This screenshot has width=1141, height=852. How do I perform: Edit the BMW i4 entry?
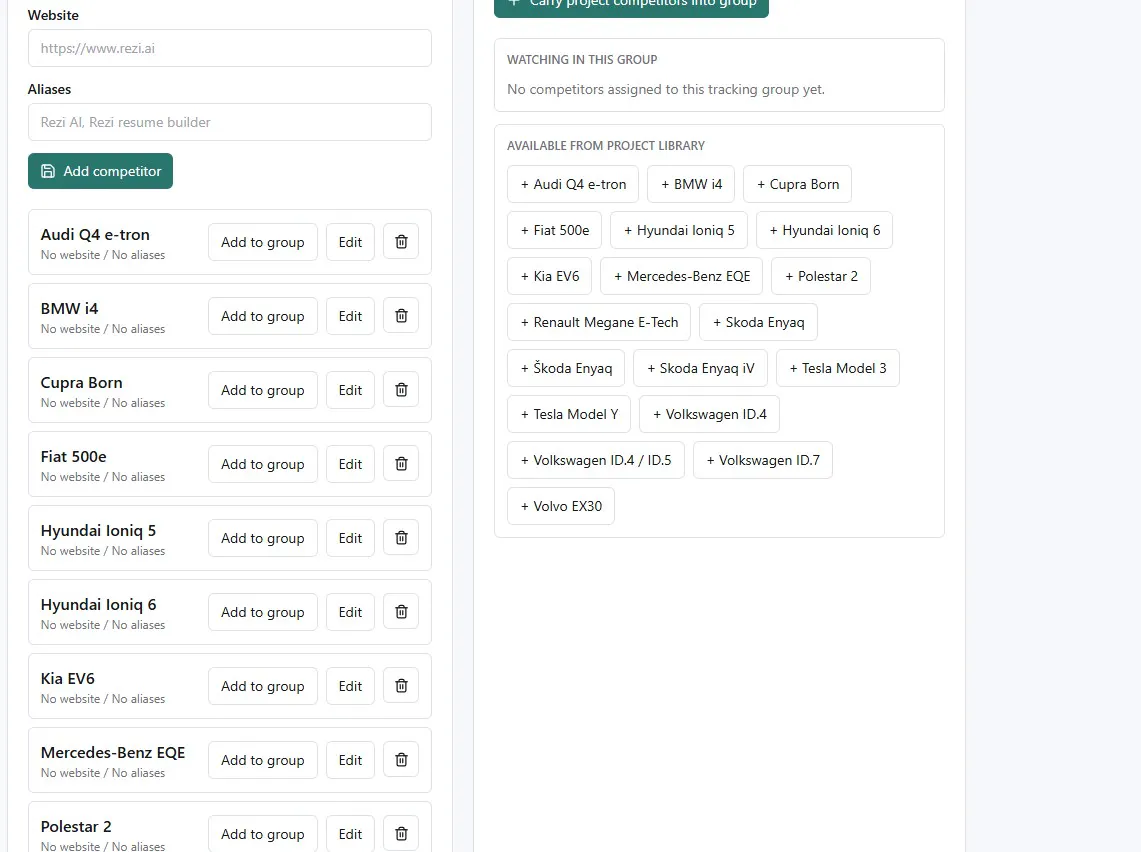(350, 316)
